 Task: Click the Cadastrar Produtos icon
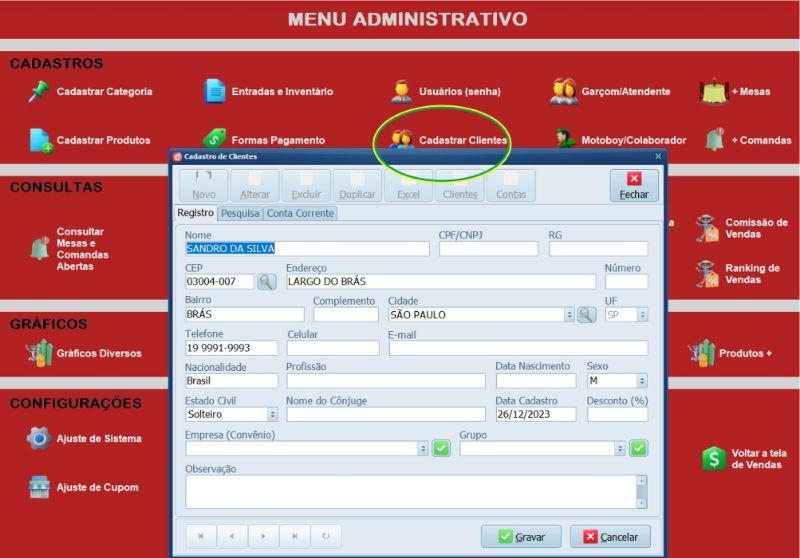[40, 140]
